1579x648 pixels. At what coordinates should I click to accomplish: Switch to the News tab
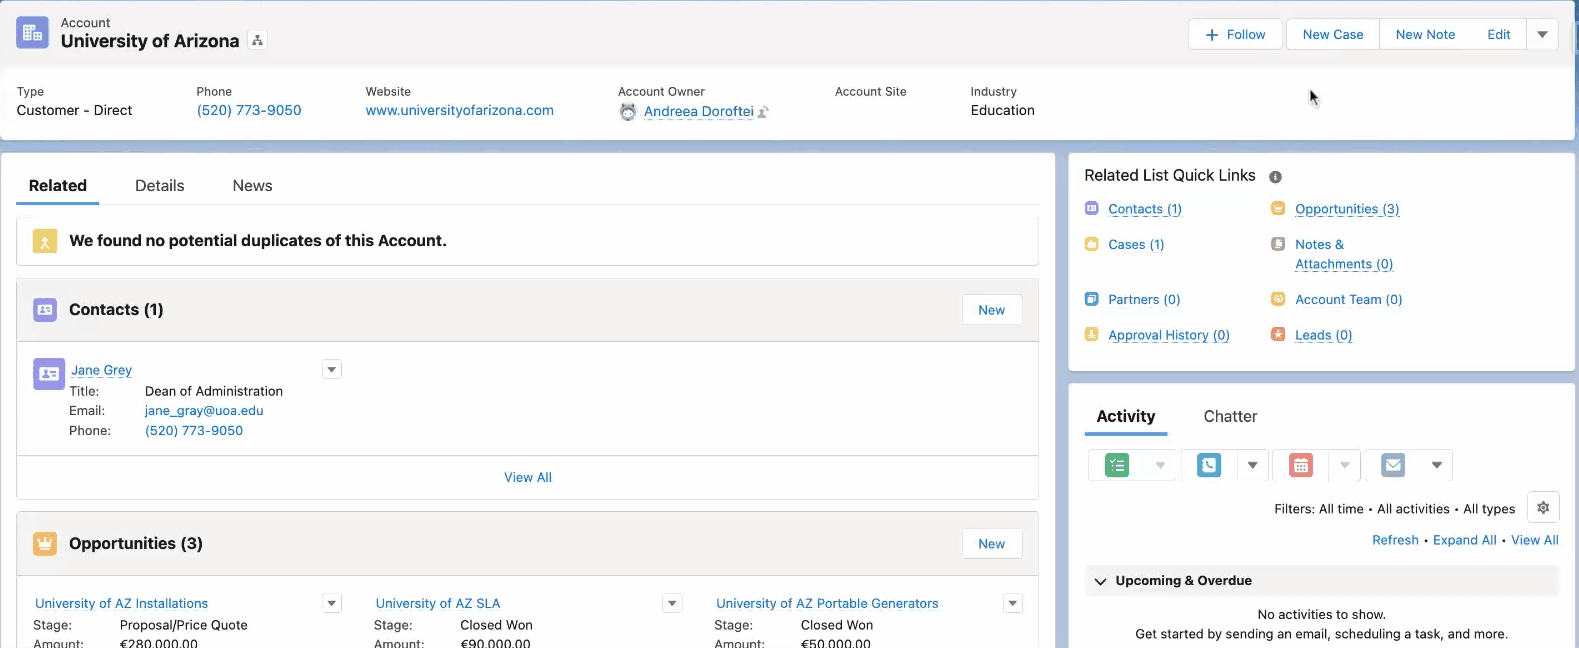[252, 185]
